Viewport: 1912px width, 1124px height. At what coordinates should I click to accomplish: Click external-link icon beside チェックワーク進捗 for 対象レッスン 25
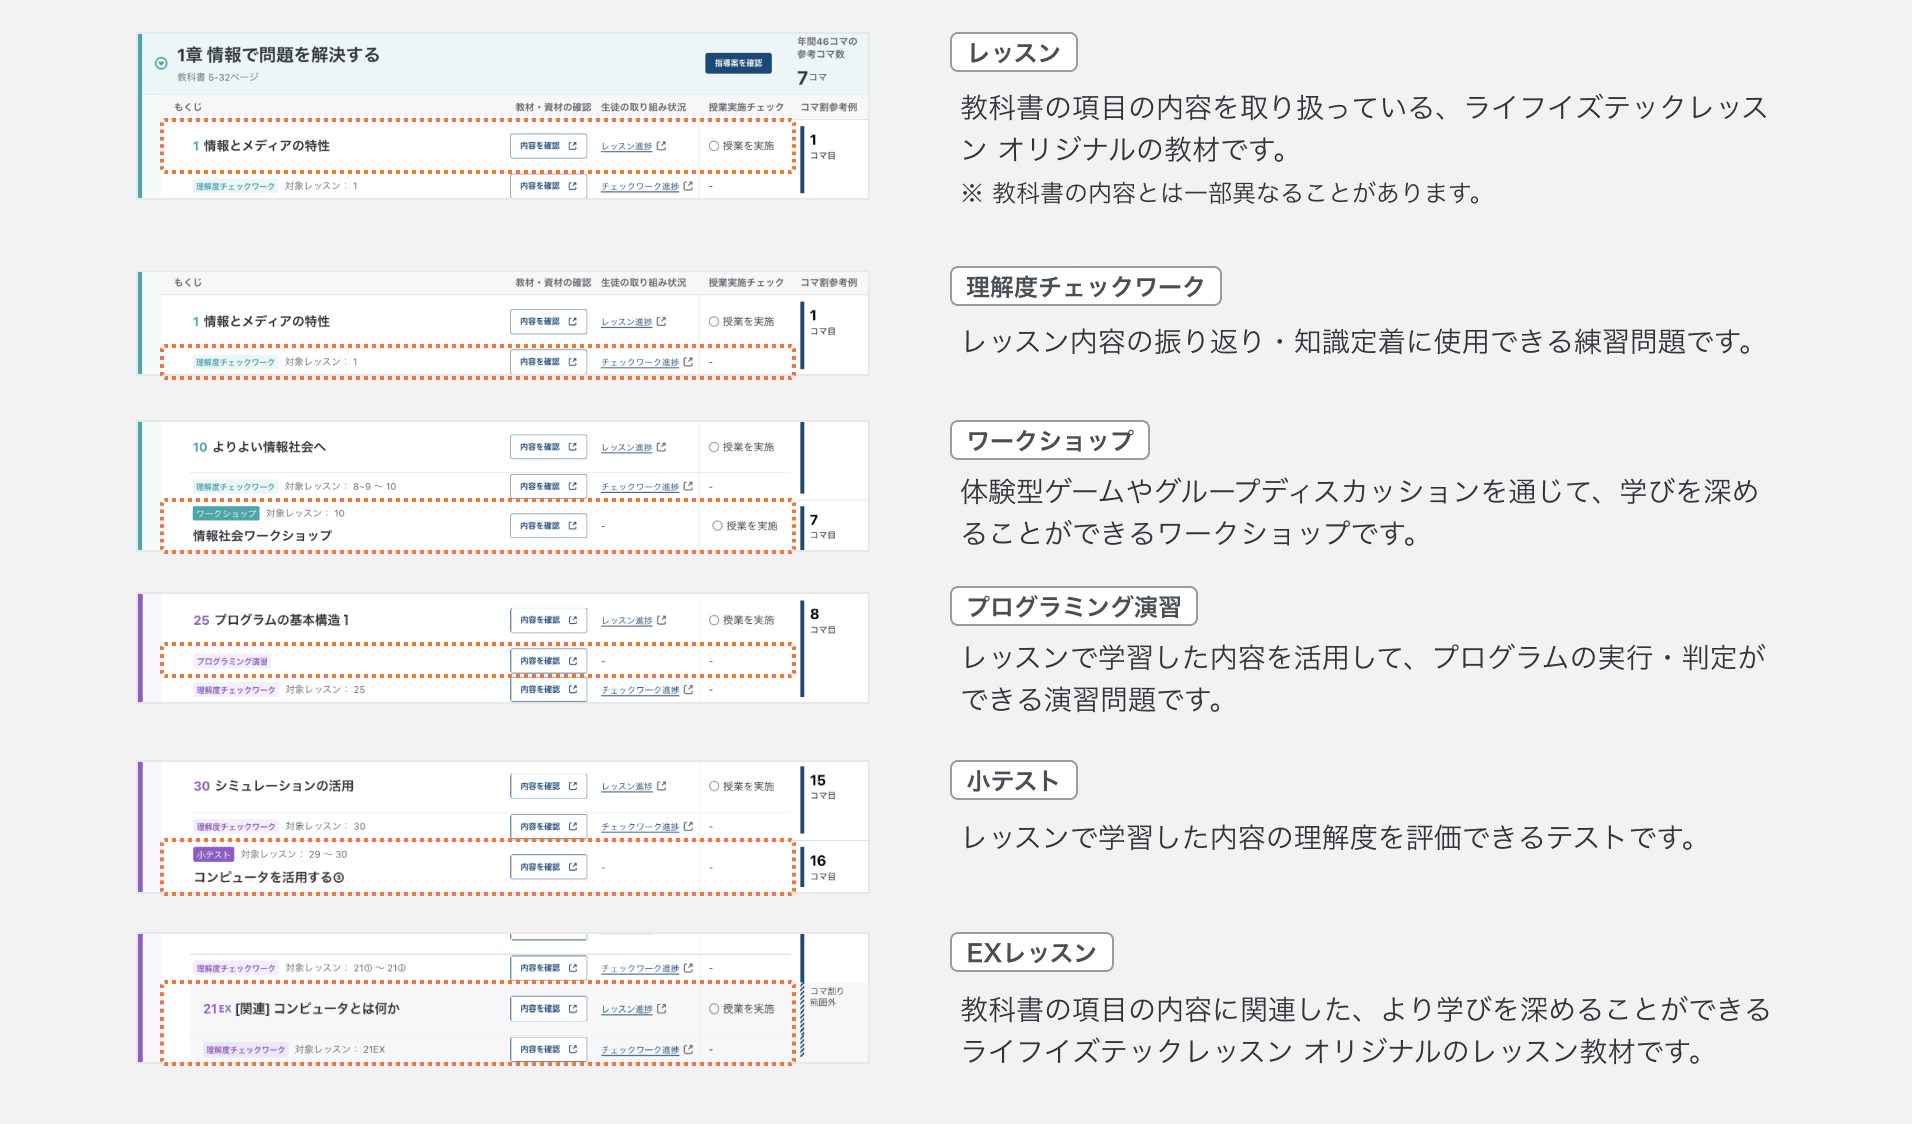(x=688, y=690)
